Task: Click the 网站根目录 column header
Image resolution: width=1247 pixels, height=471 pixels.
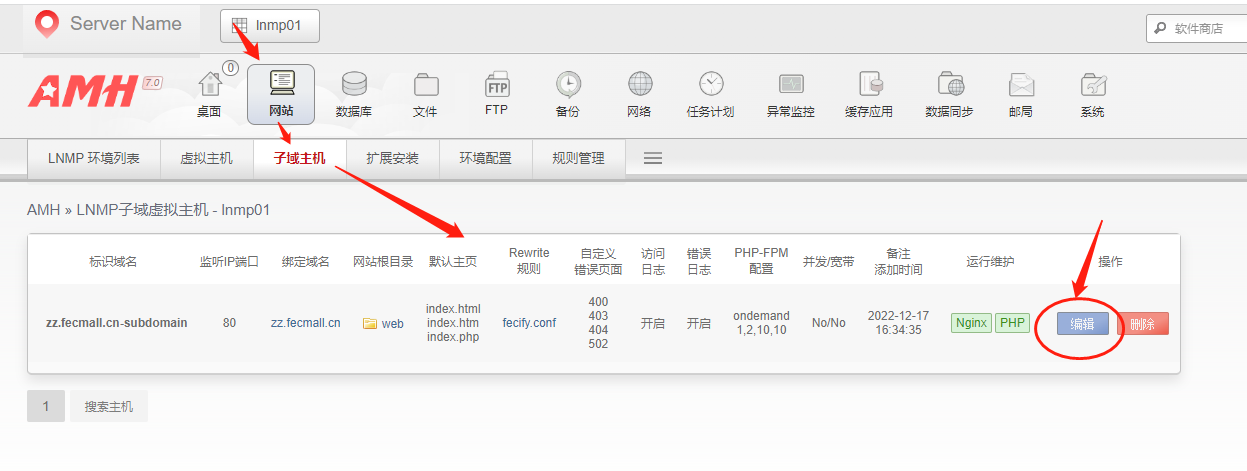Action: (x=383, y=261)
